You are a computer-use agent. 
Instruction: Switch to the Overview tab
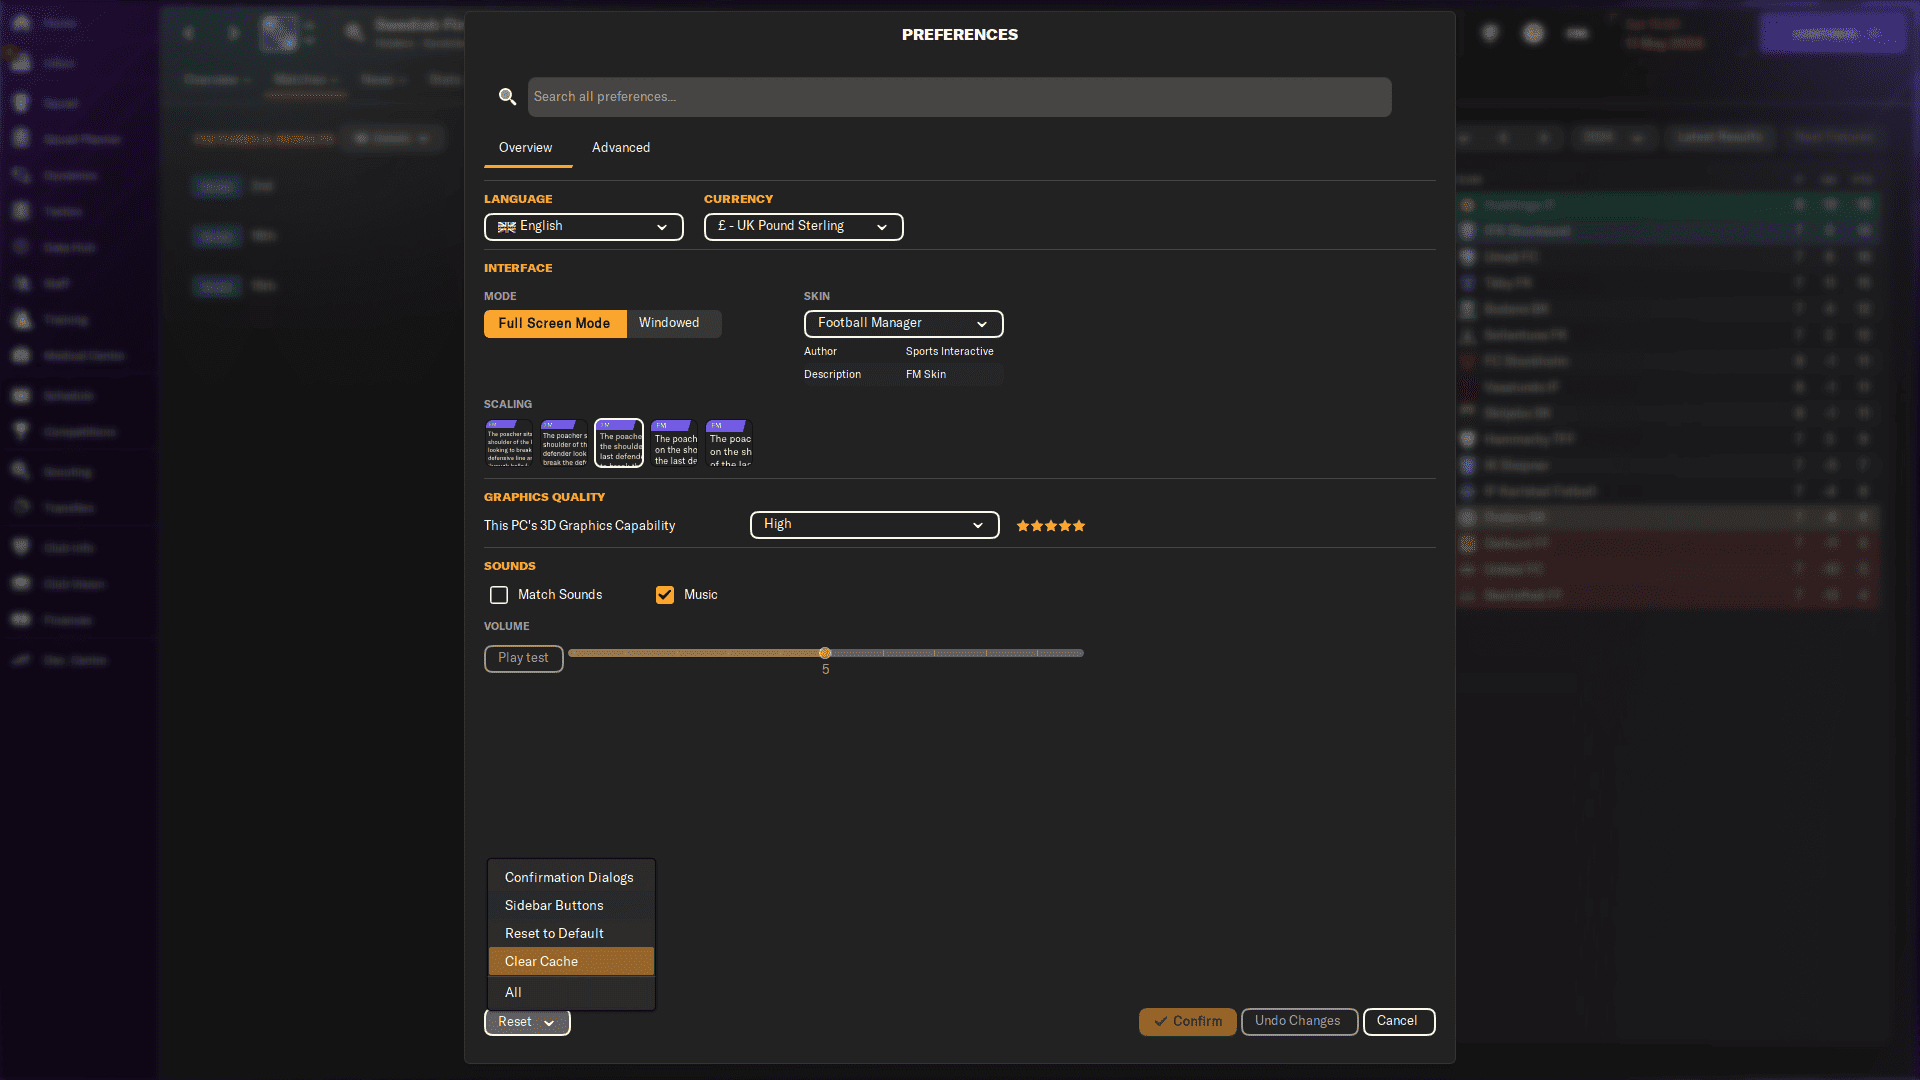pyautogui.click(x=525, y=147)
